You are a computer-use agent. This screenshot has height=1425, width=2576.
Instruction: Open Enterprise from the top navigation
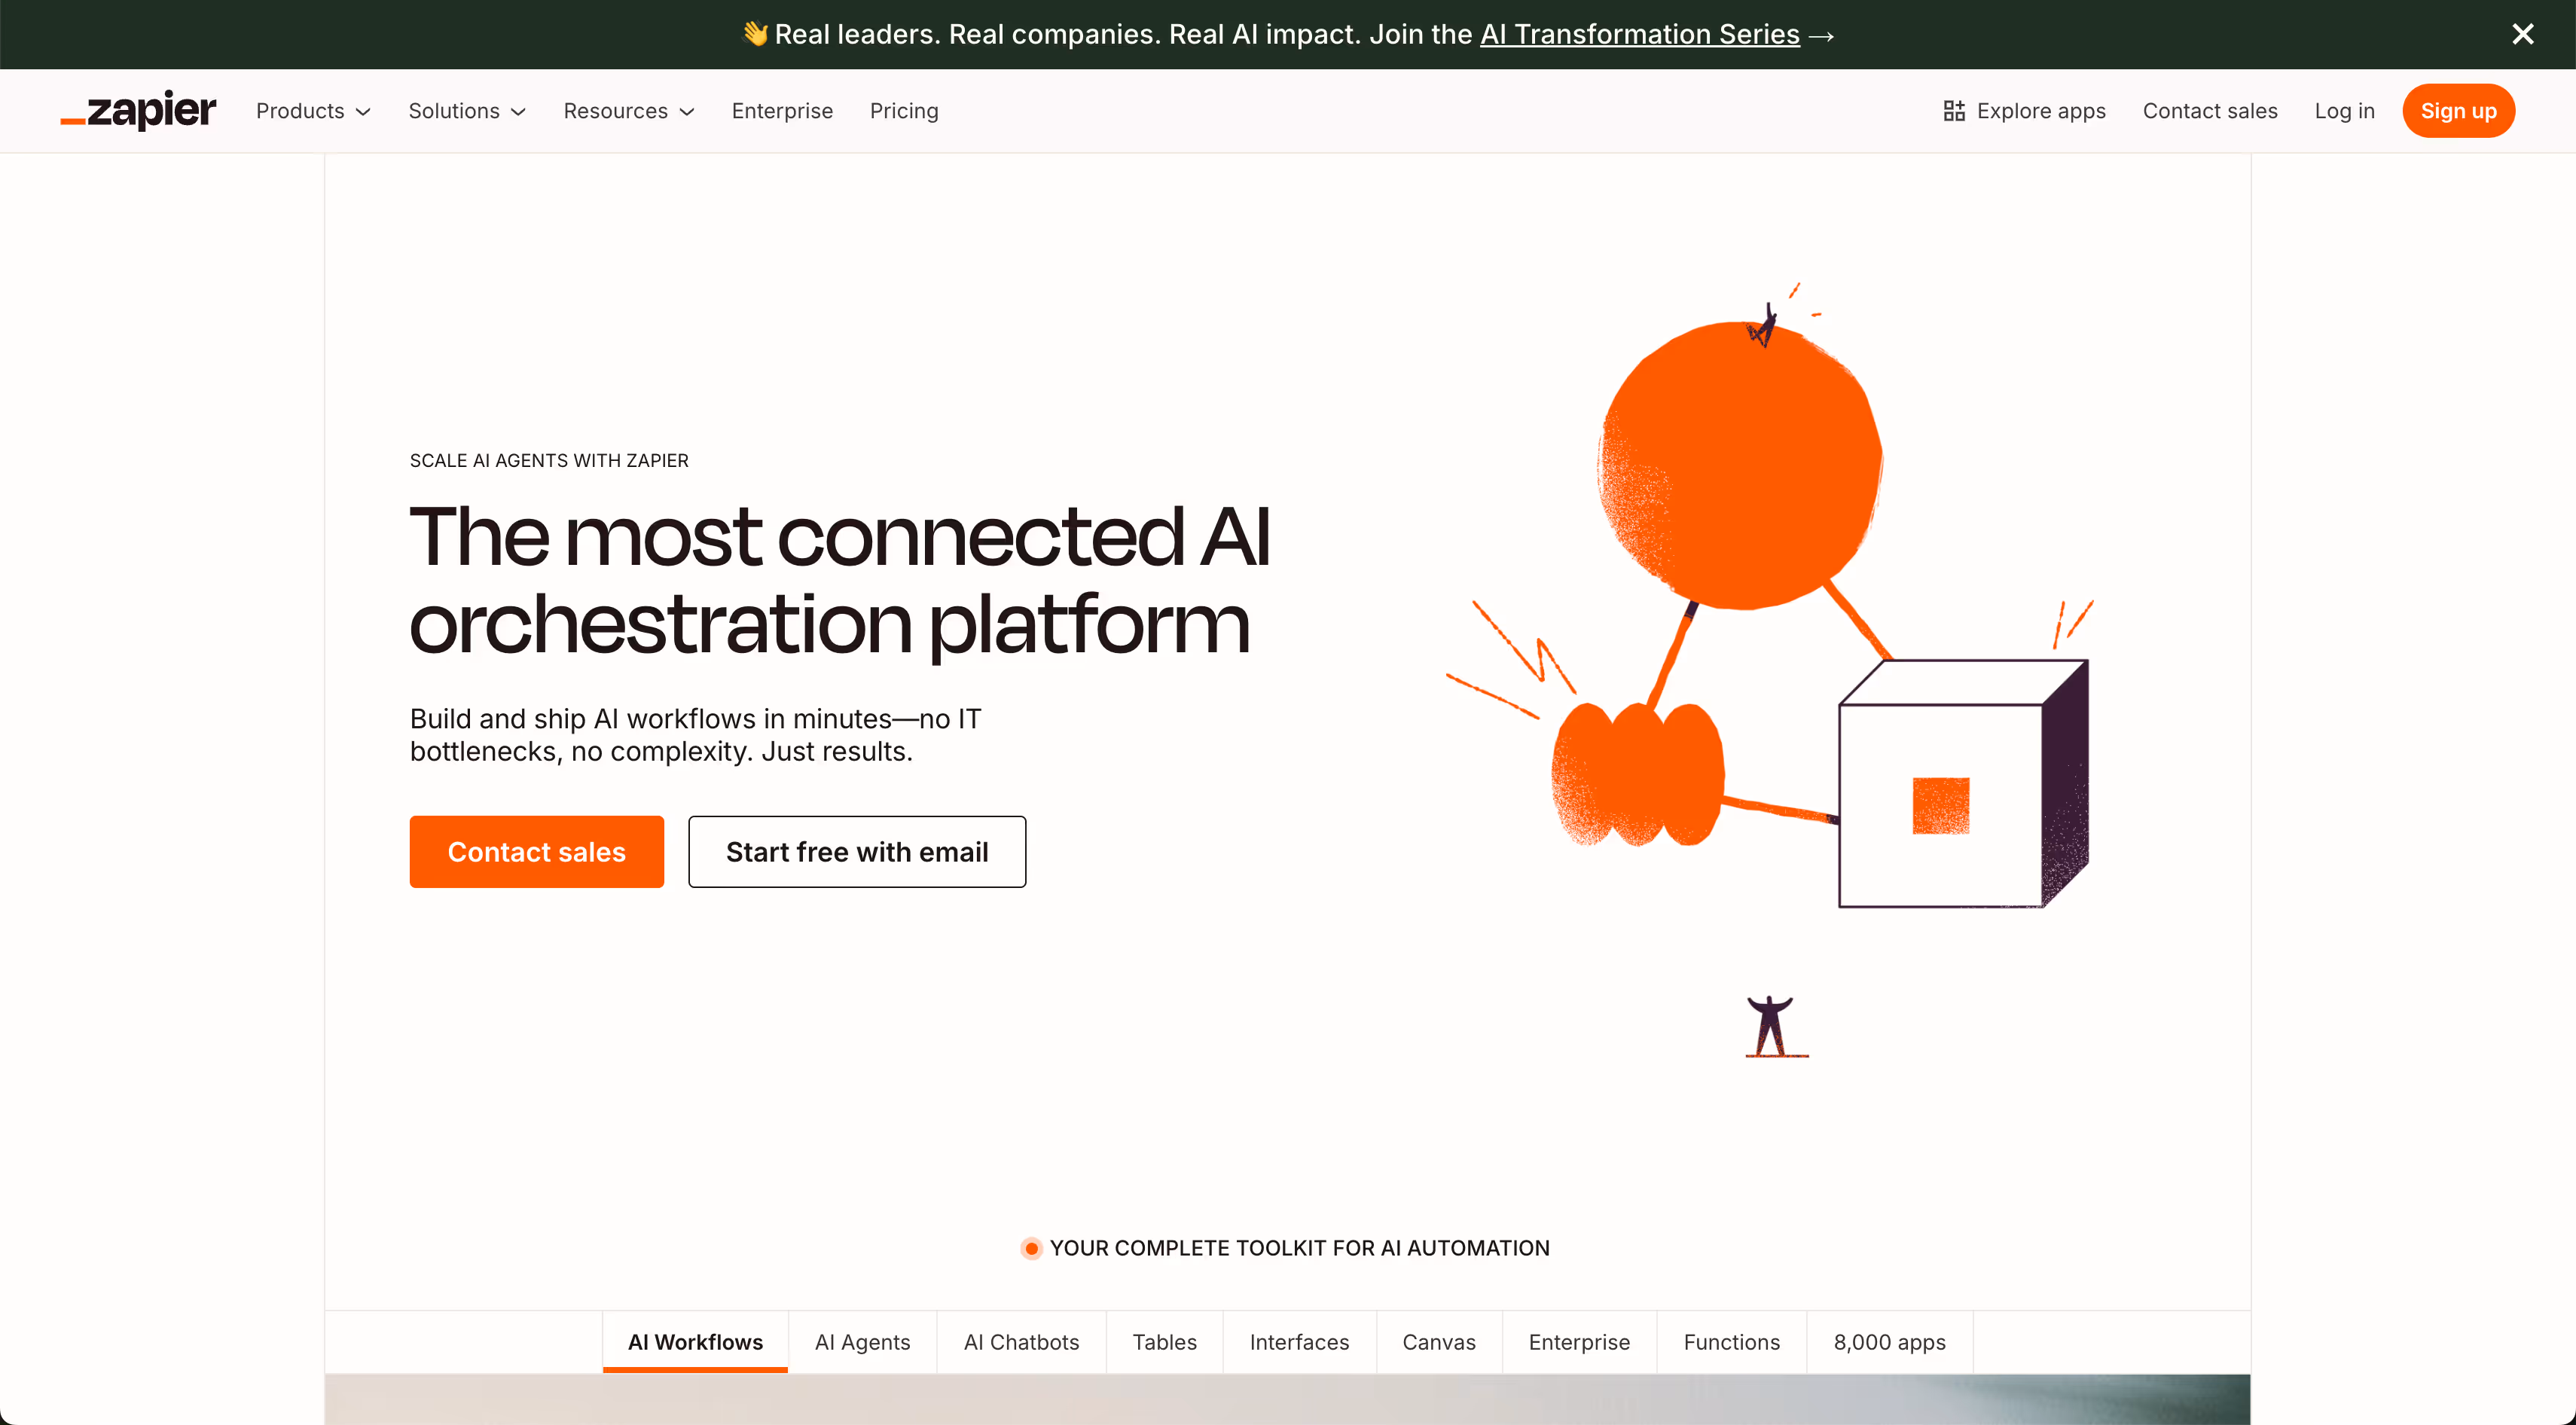[782, 110]
